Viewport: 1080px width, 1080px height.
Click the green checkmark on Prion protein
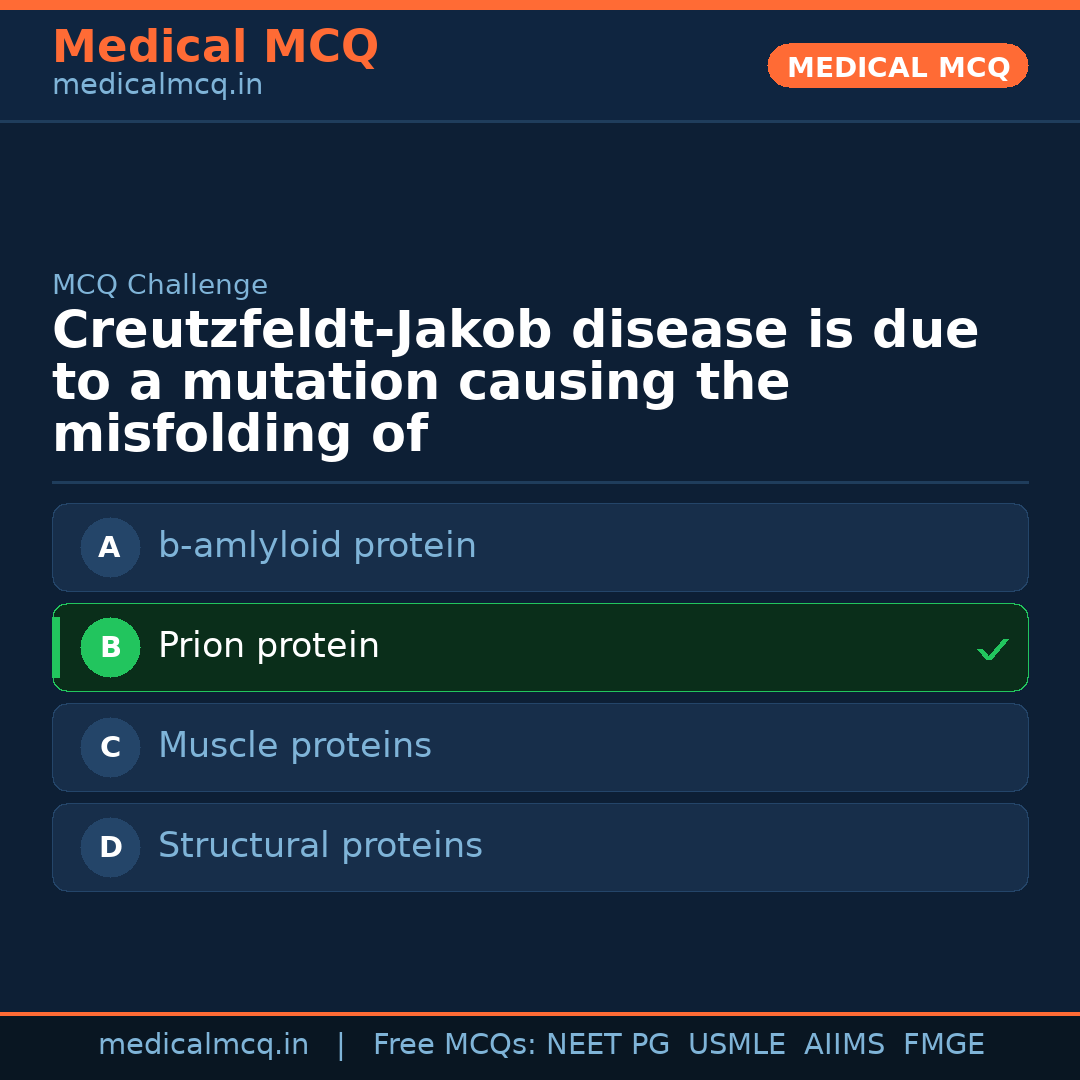993,649
